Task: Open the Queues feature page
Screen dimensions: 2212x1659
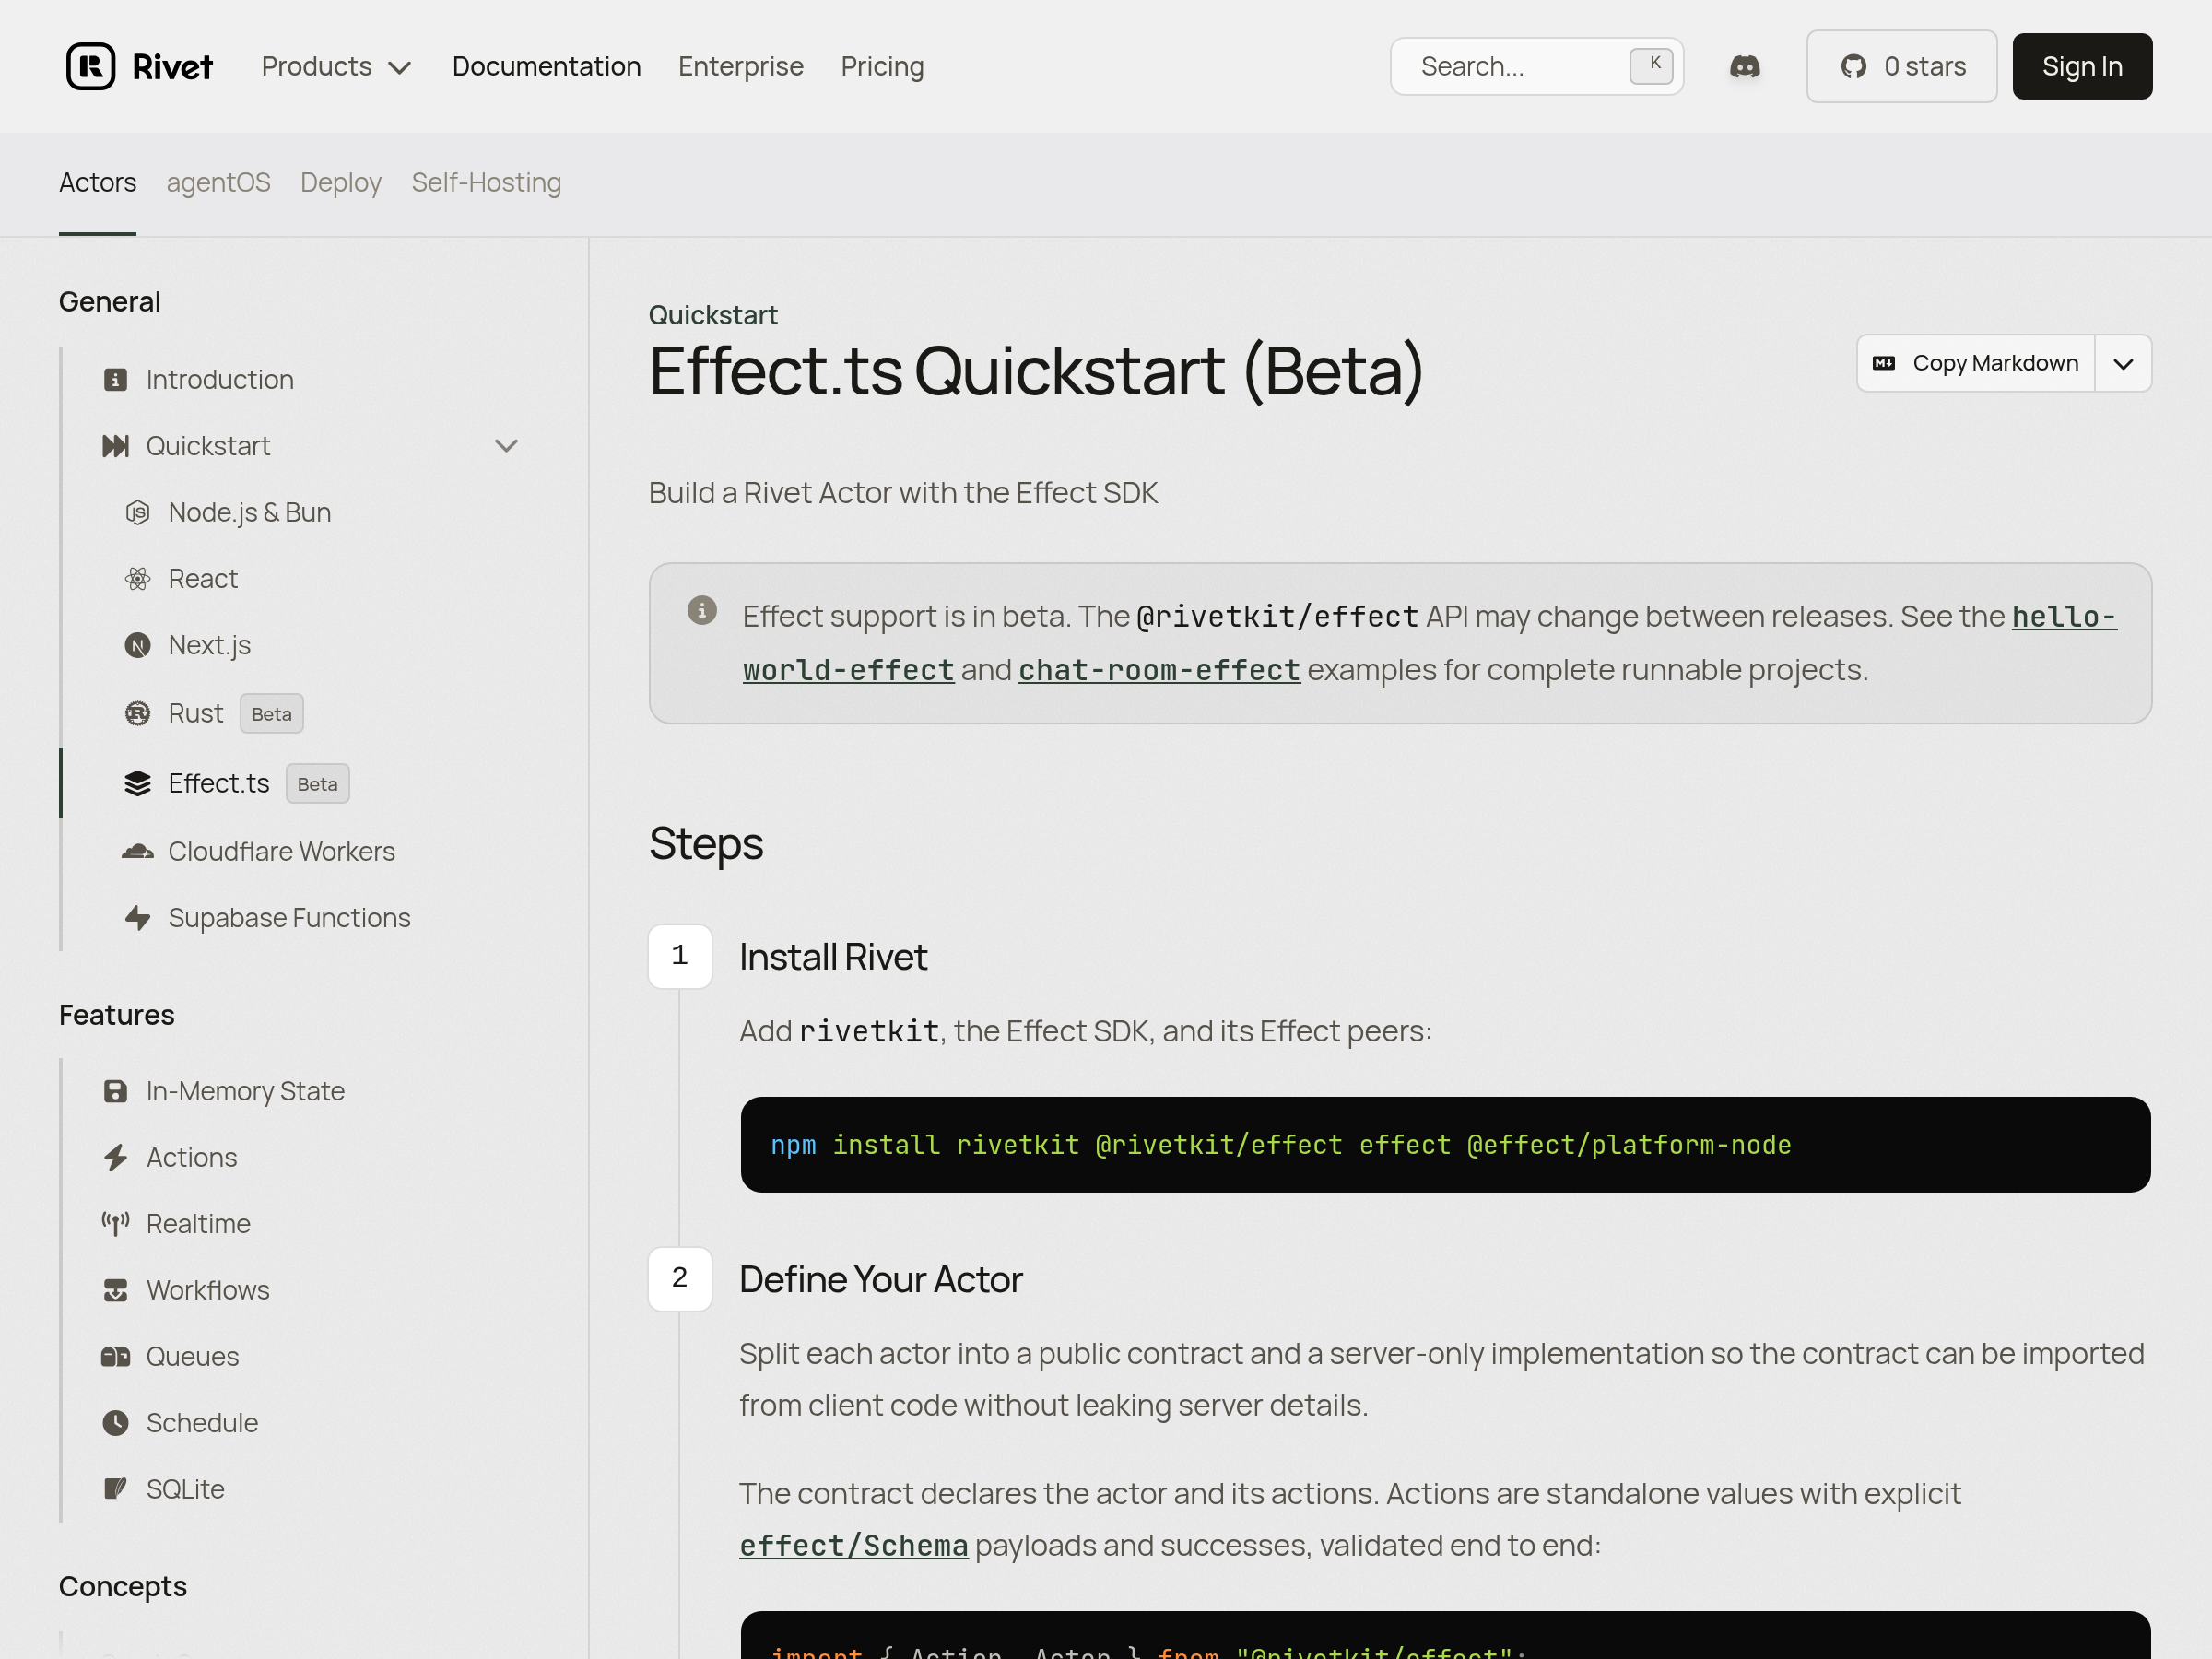Action: pyautogui.click(x=193, y=1356)
